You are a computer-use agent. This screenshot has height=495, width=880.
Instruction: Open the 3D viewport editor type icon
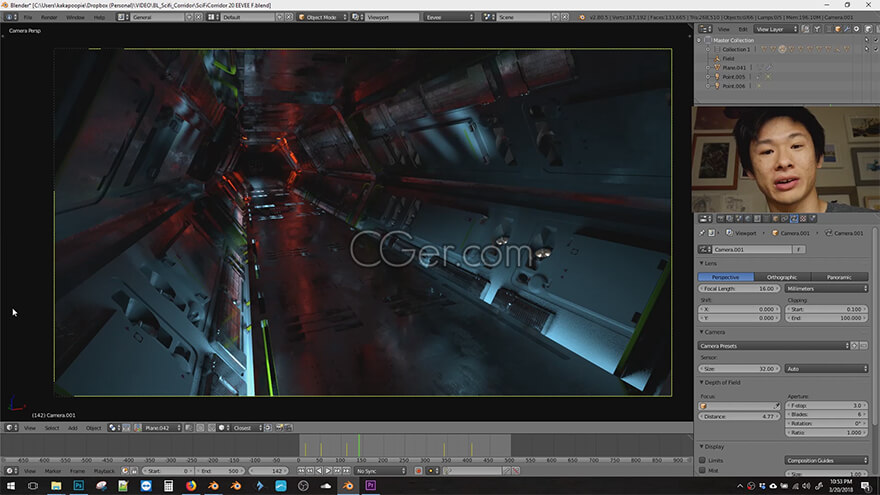coord(11,428)
